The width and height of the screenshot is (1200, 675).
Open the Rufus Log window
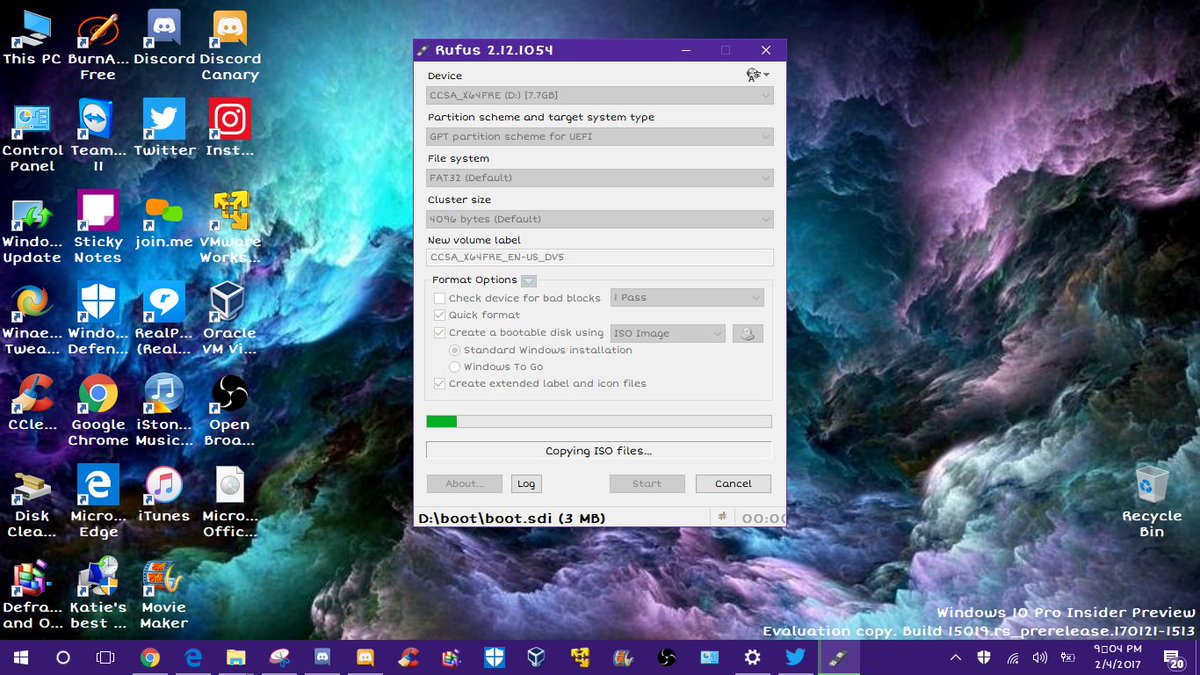point(526,483)
